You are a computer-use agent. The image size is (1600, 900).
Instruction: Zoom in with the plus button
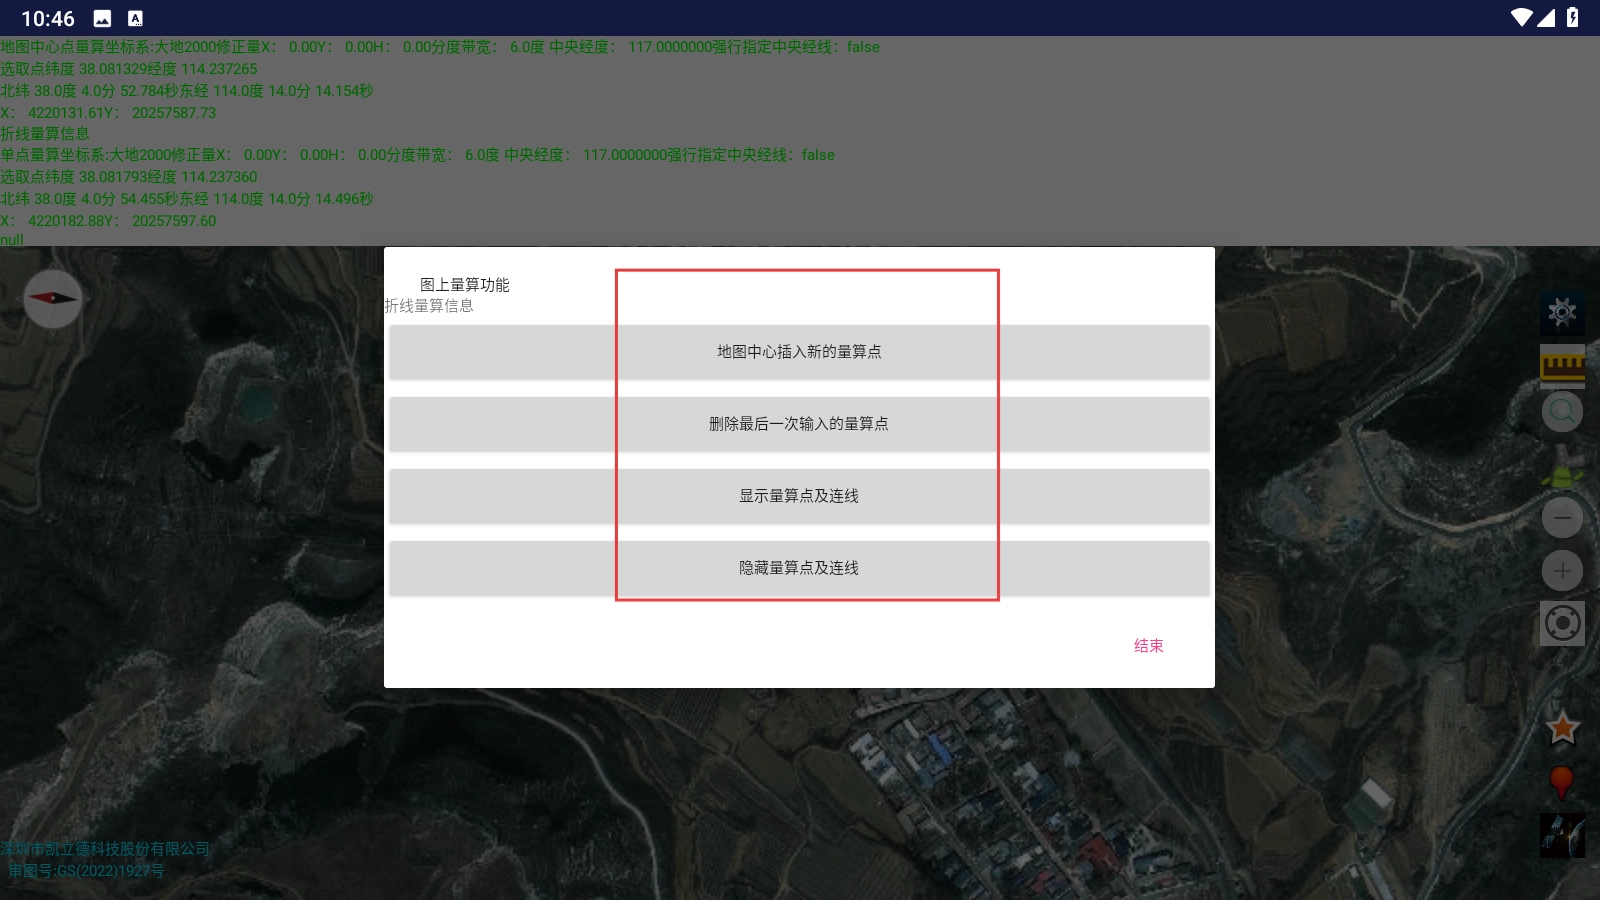pos(1562,571)
